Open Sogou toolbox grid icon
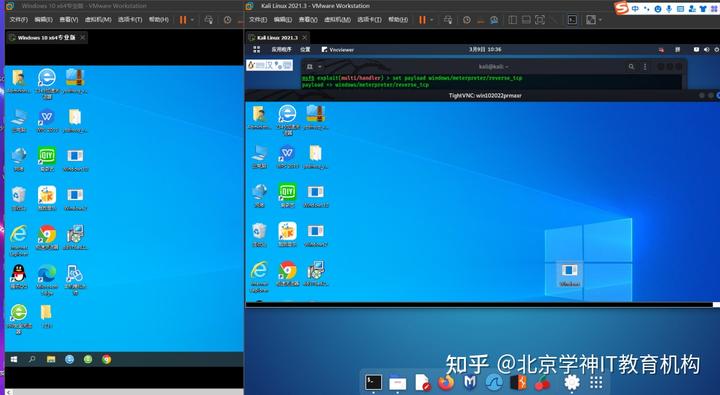 [x=714, y=8]
